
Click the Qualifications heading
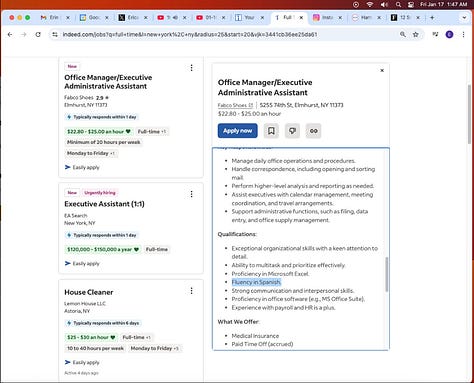click(x=237, y=234)
